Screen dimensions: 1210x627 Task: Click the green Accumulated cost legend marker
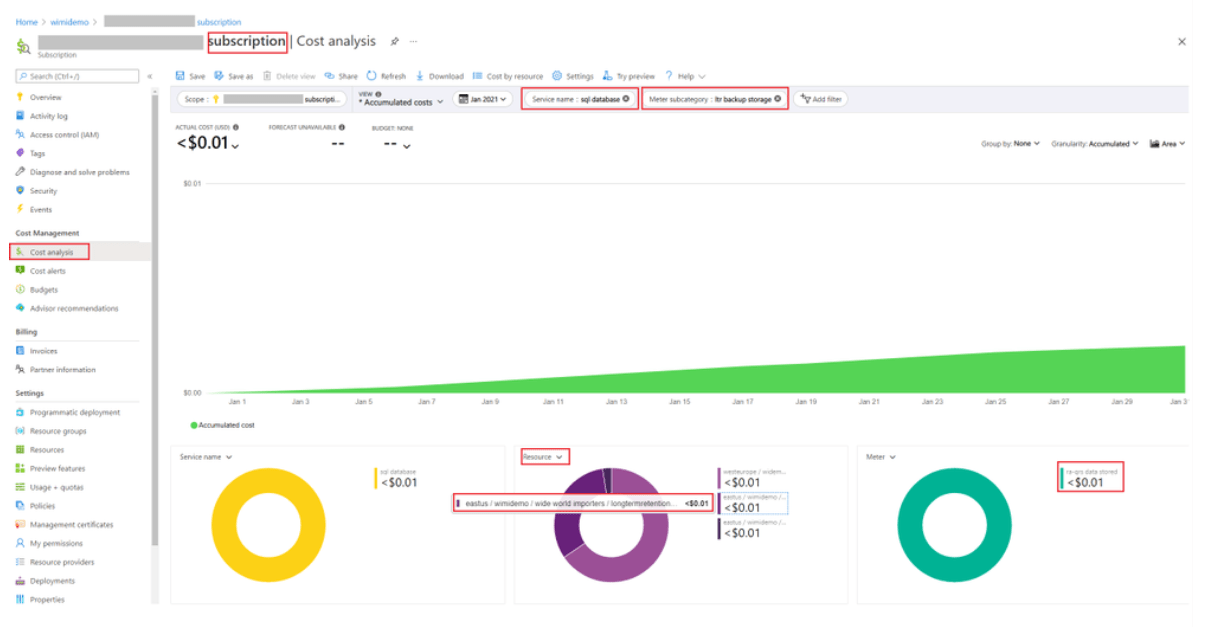tap(194, 425)
